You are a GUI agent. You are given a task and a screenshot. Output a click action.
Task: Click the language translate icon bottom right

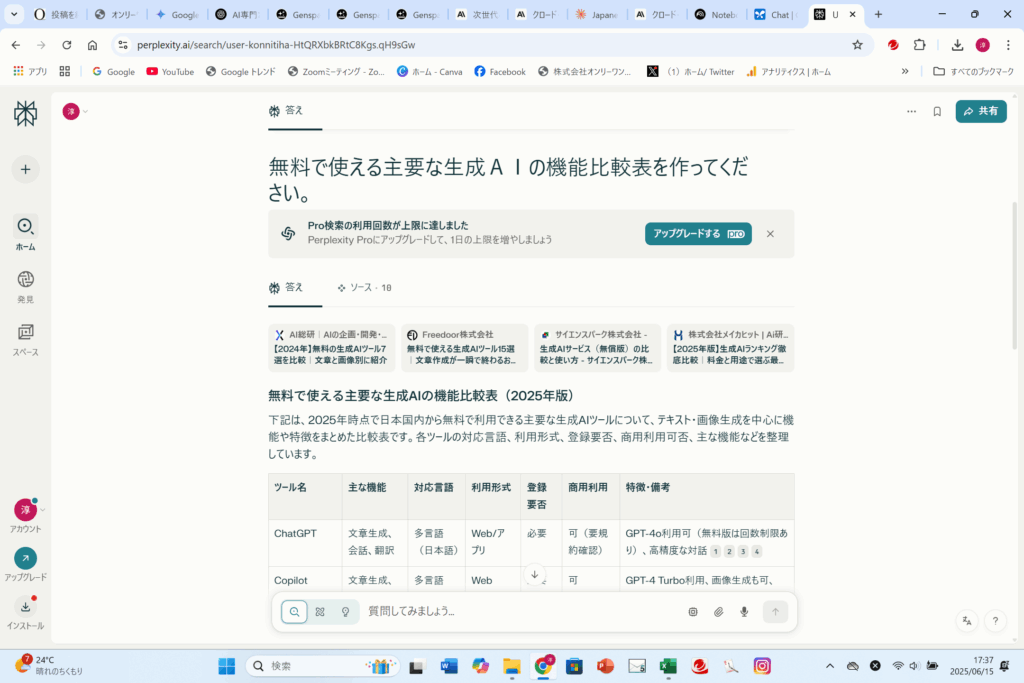point(967,621)
